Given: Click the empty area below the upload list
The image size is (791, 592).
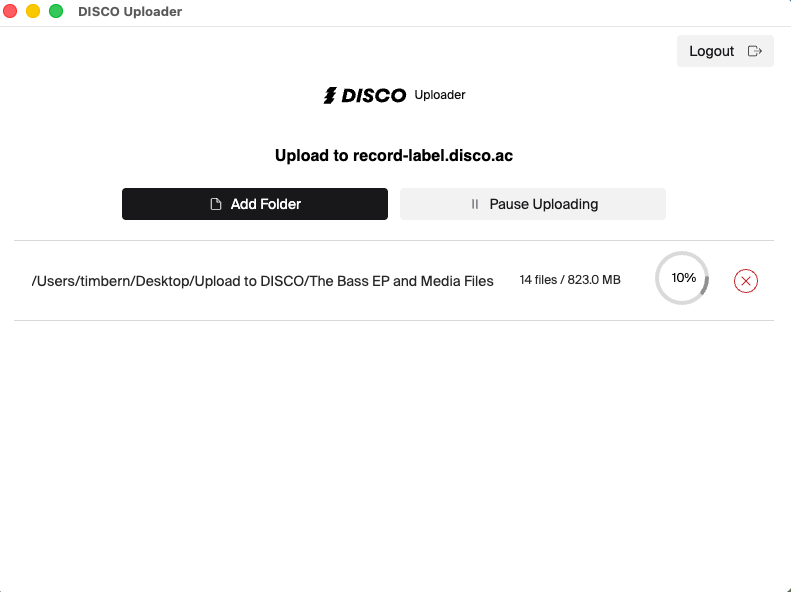Looking at the screenshot, I should pyautogui.click(x=396, y=454).
